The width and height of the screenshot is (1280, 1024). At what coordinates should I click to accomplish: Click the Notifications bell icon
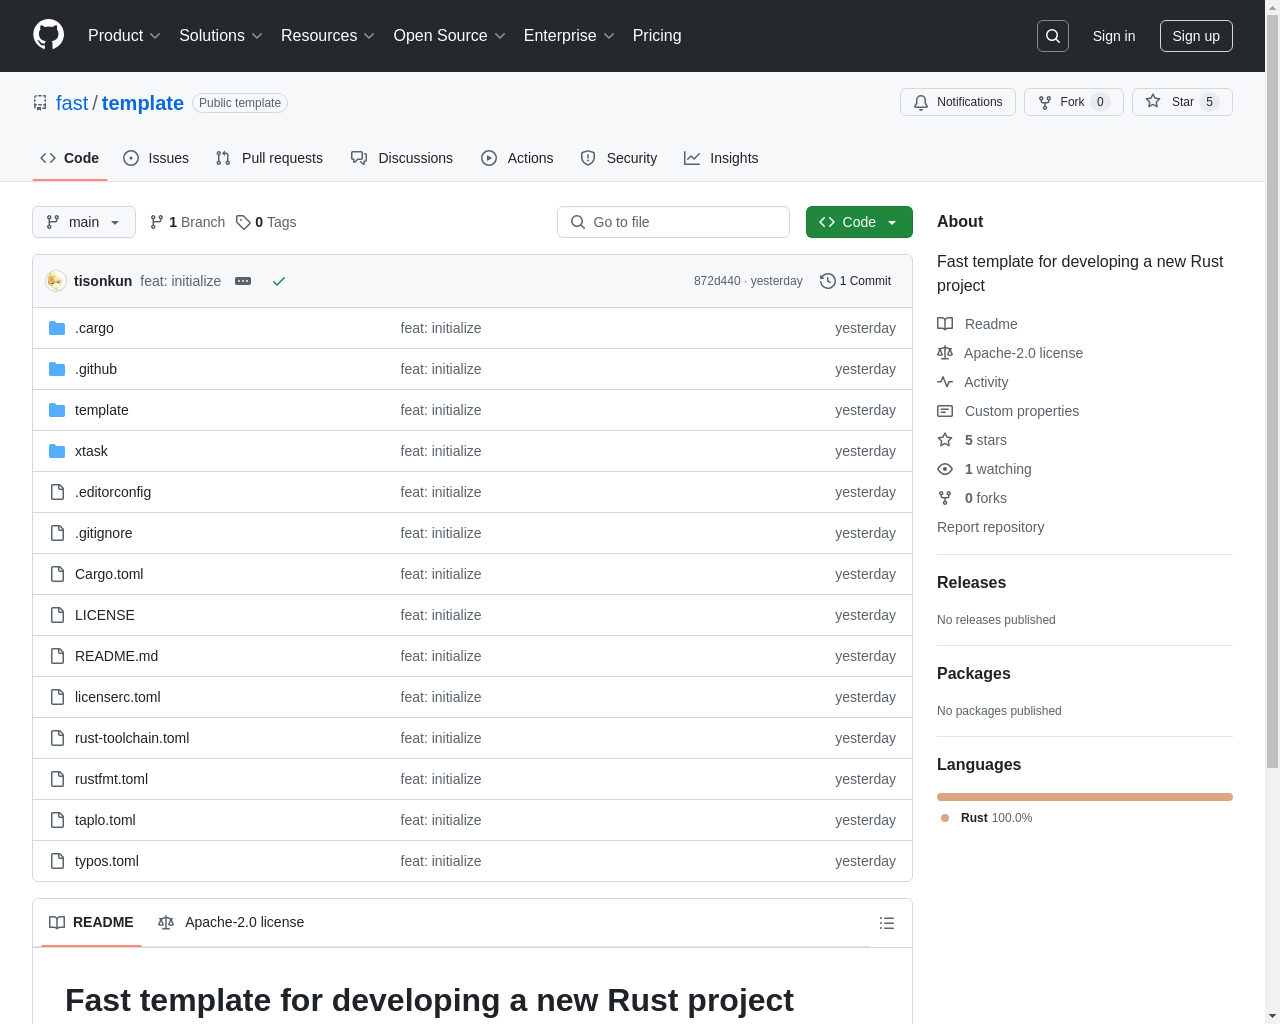(x=921, y=102)
